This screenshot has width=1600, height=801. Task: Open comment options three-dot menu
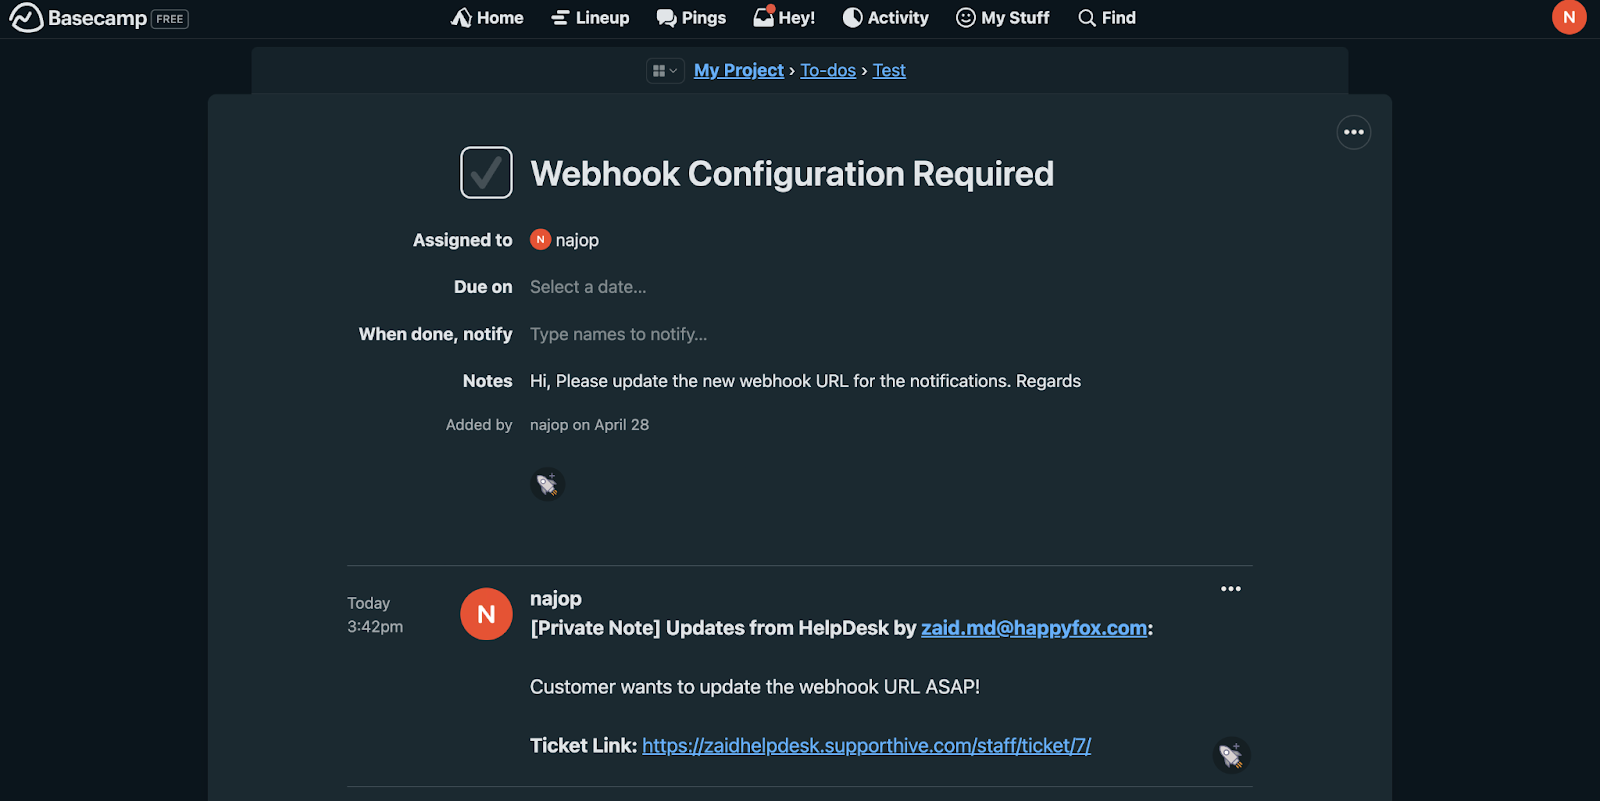(1231, 589)
